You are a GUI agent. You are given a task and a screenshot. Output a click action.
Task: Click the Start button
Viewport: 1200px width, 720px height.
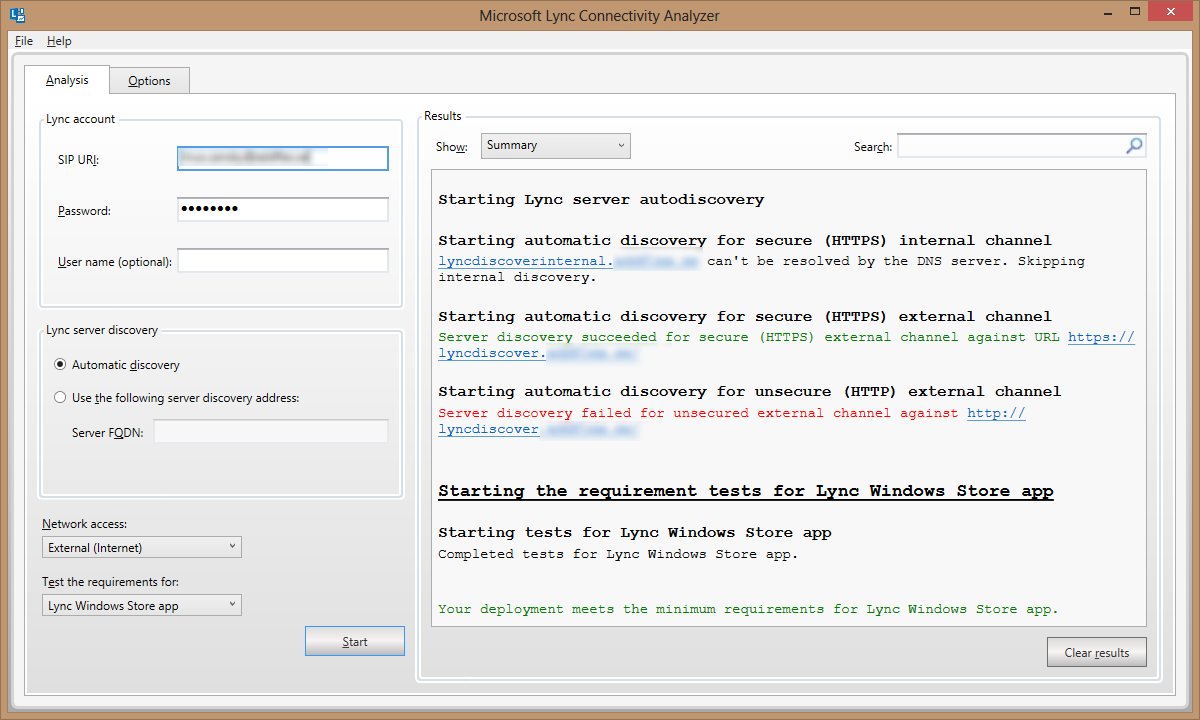click(355, 642)
